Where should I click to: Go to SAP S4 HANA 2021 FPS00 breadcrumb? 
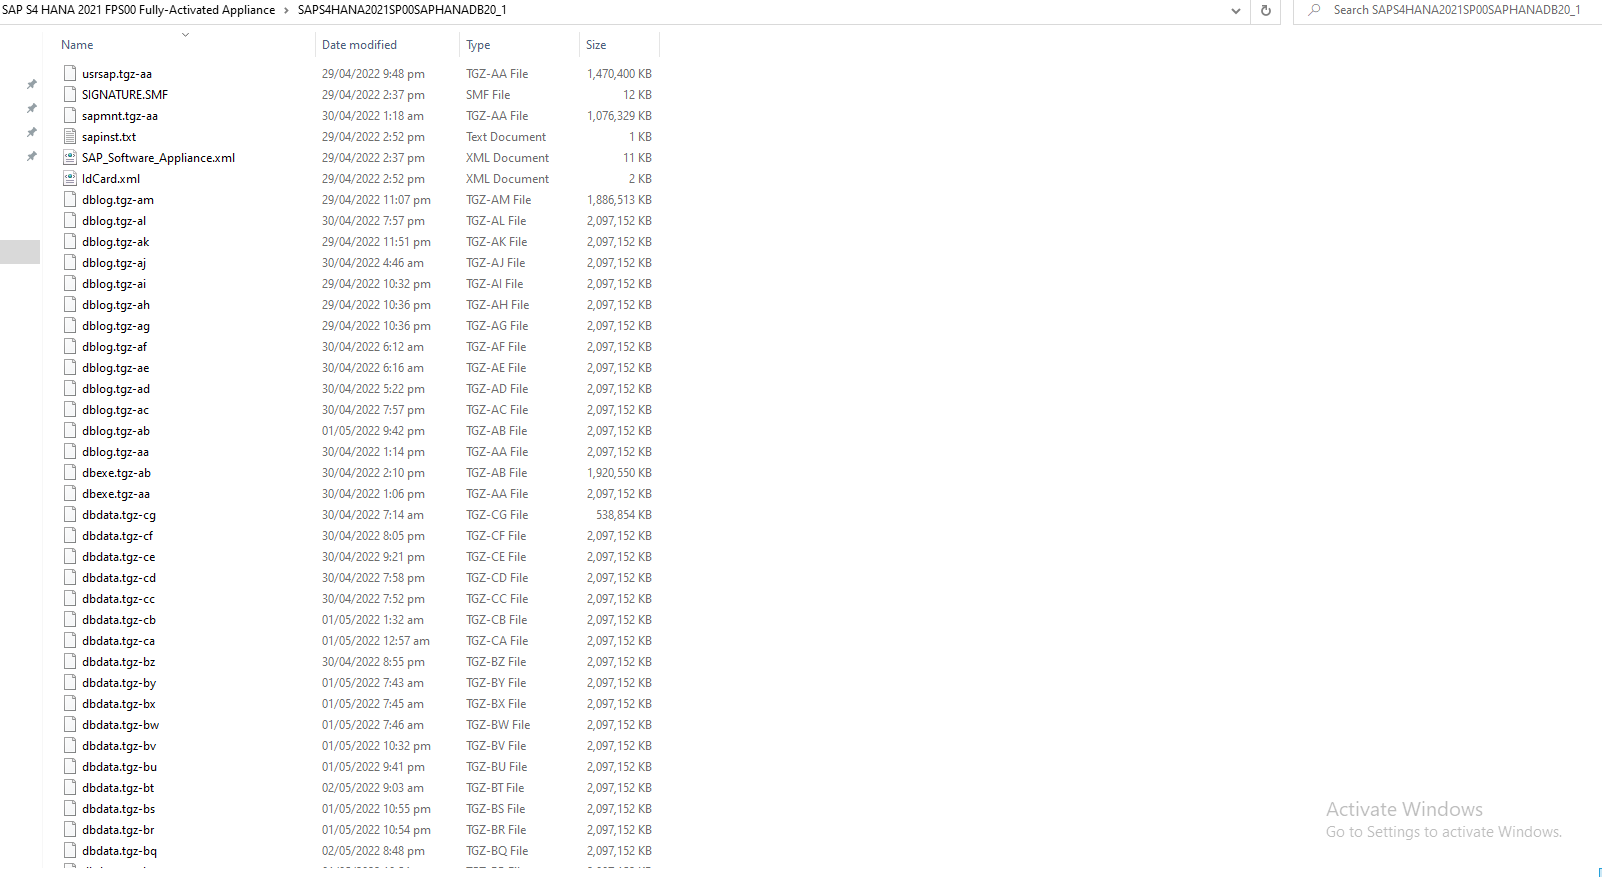(x=138, y=10)
